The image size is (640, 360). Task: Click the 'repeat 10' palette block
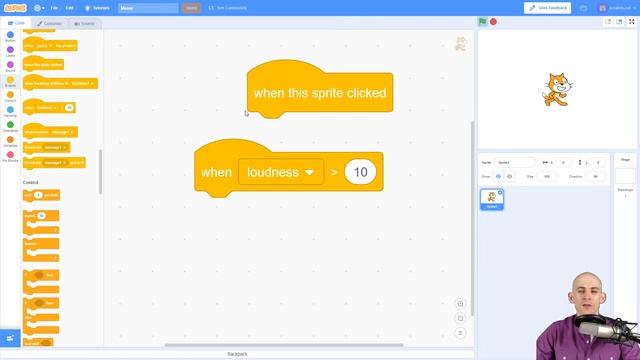(x=41, y=222)
